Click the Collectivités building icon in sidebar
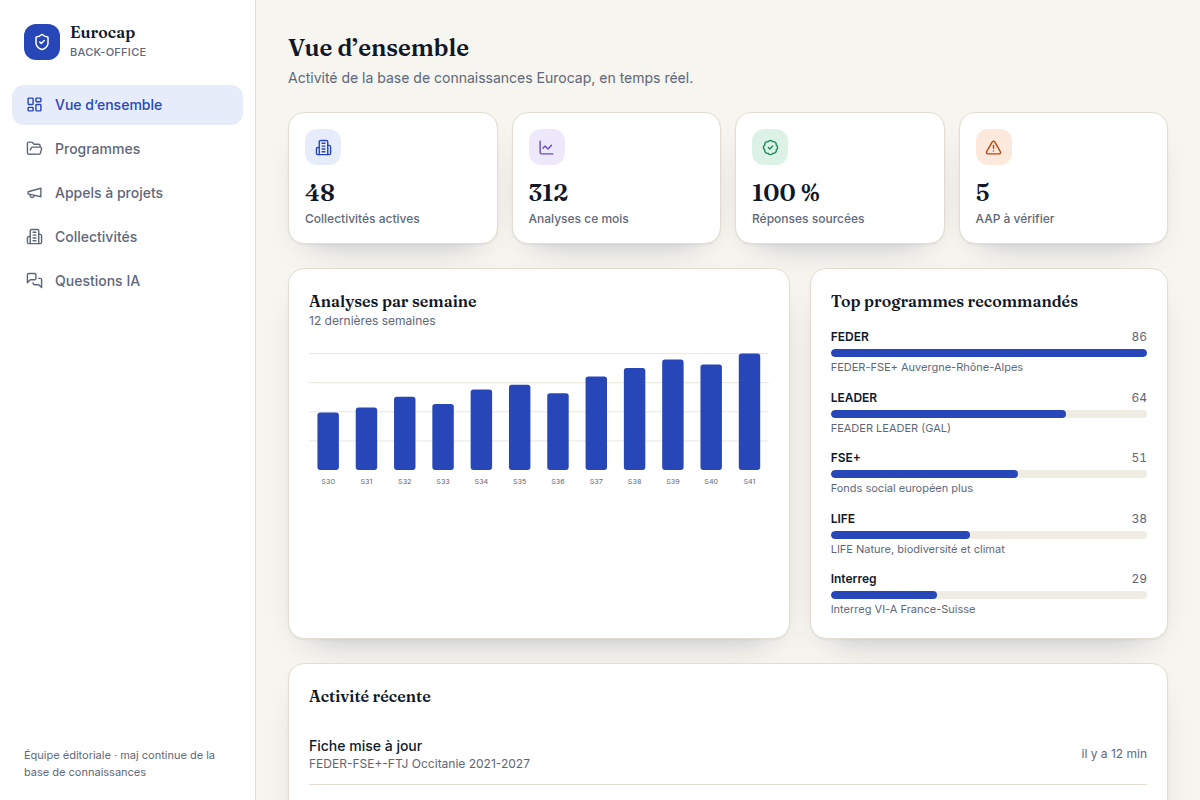1200x800 pixels. click(35, 237)
